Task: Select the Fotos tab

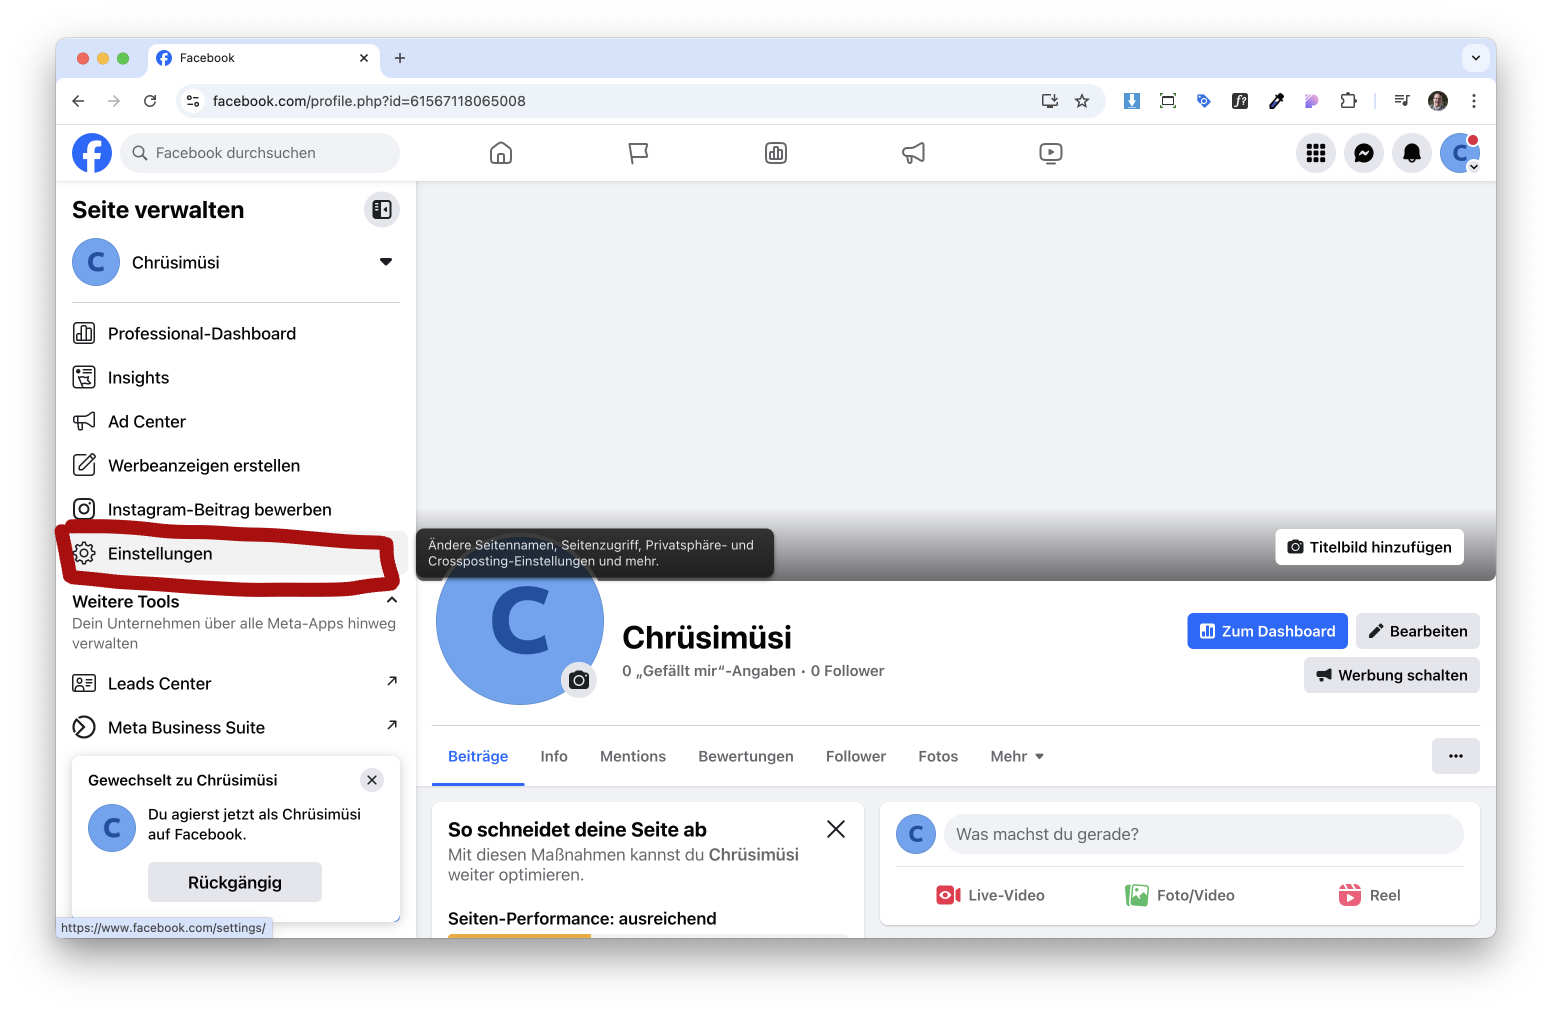Action: pyautogui.click(x=937, y=756)
